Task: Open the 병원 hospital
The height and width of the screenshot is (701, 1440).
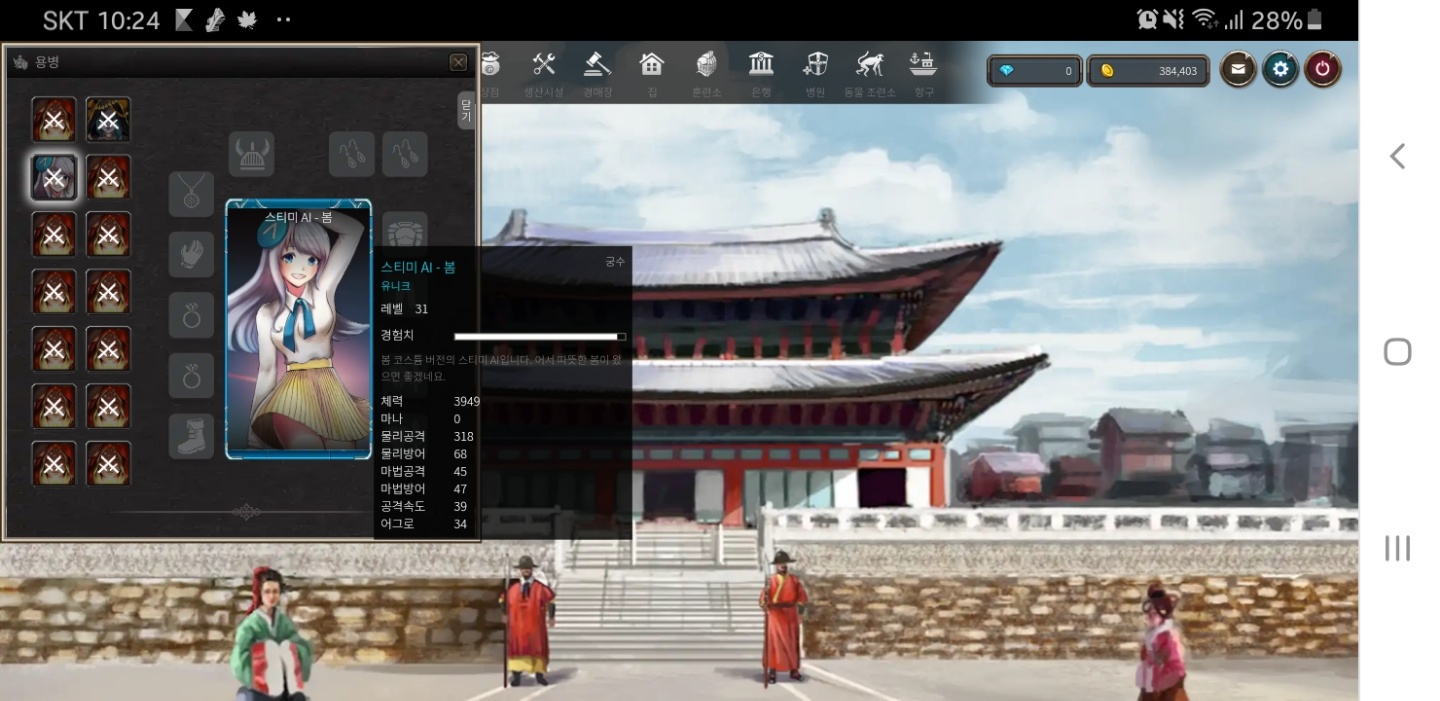Action: [x=816, y=74]
